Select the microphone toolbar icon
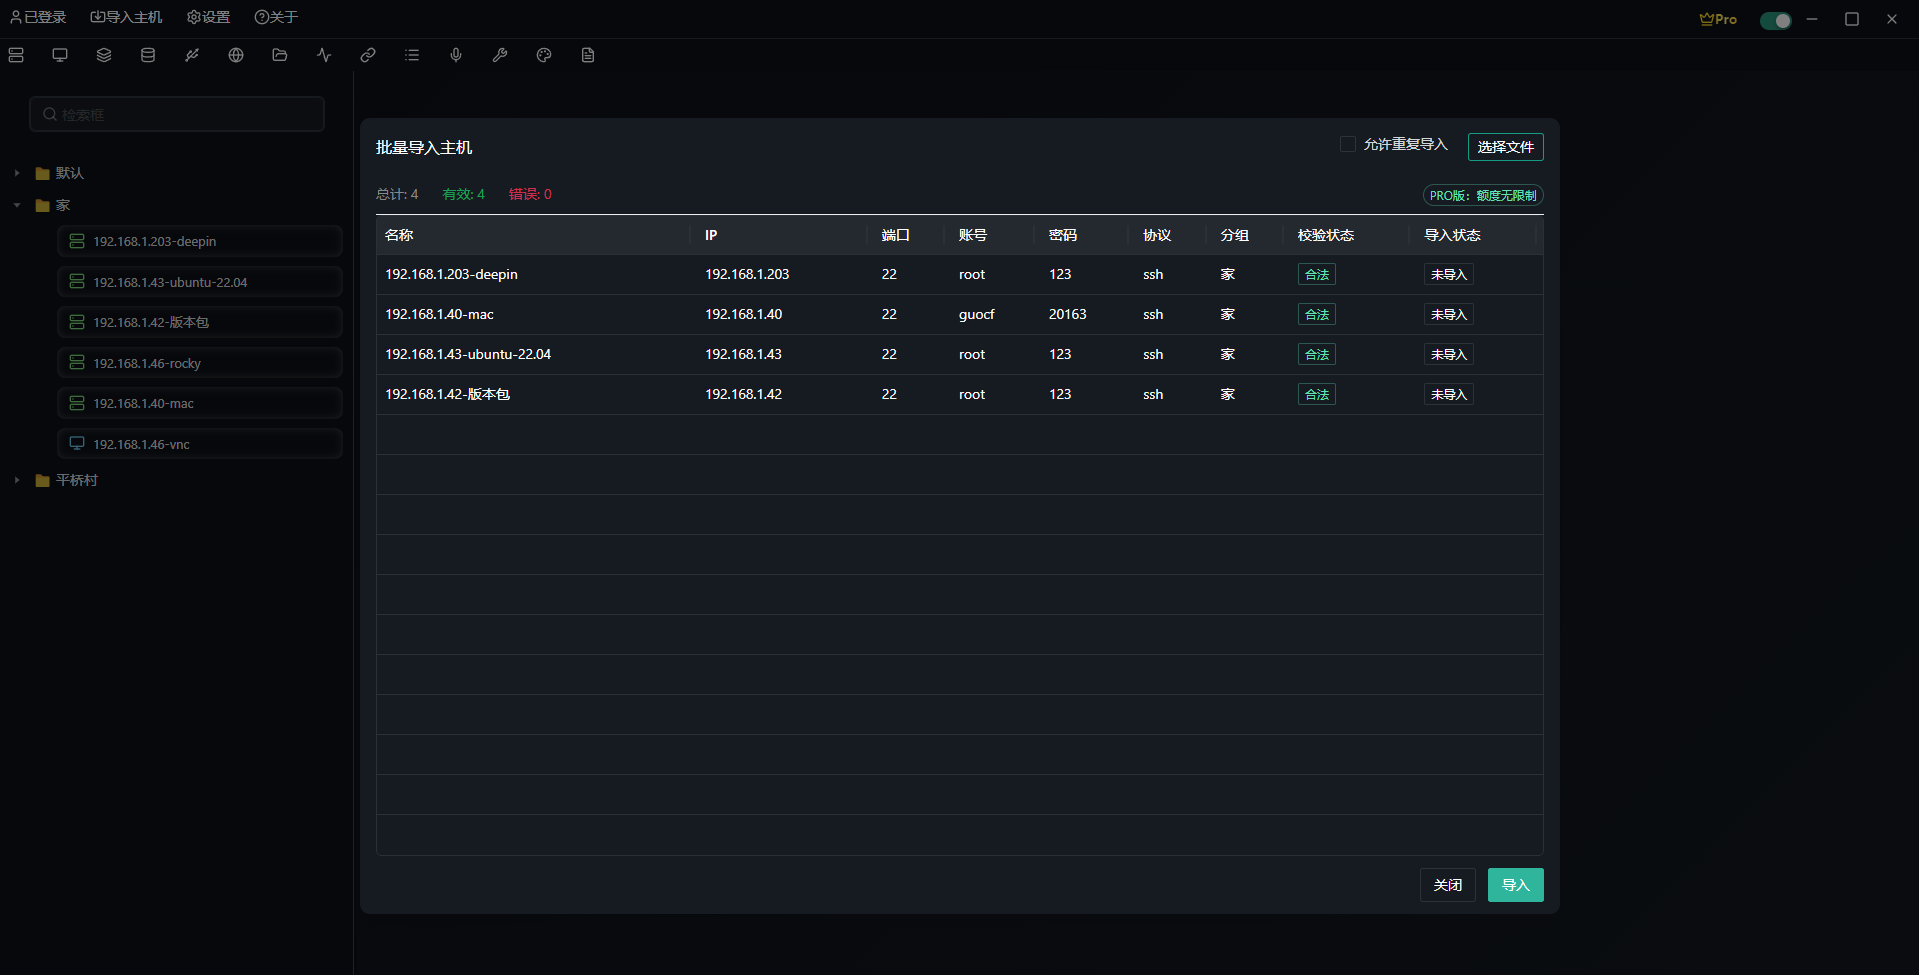Image resolution: width=1919 pixels, height=975 pixels. tap(456, 55)
